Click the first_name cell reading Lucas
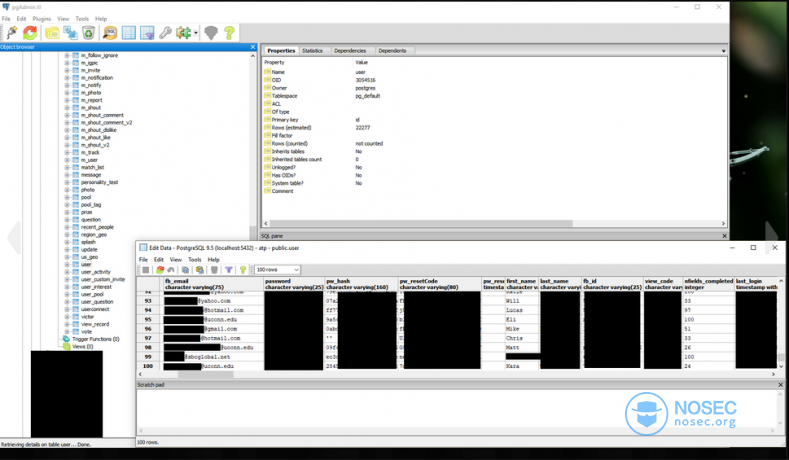789x460 pixels. 522,310
